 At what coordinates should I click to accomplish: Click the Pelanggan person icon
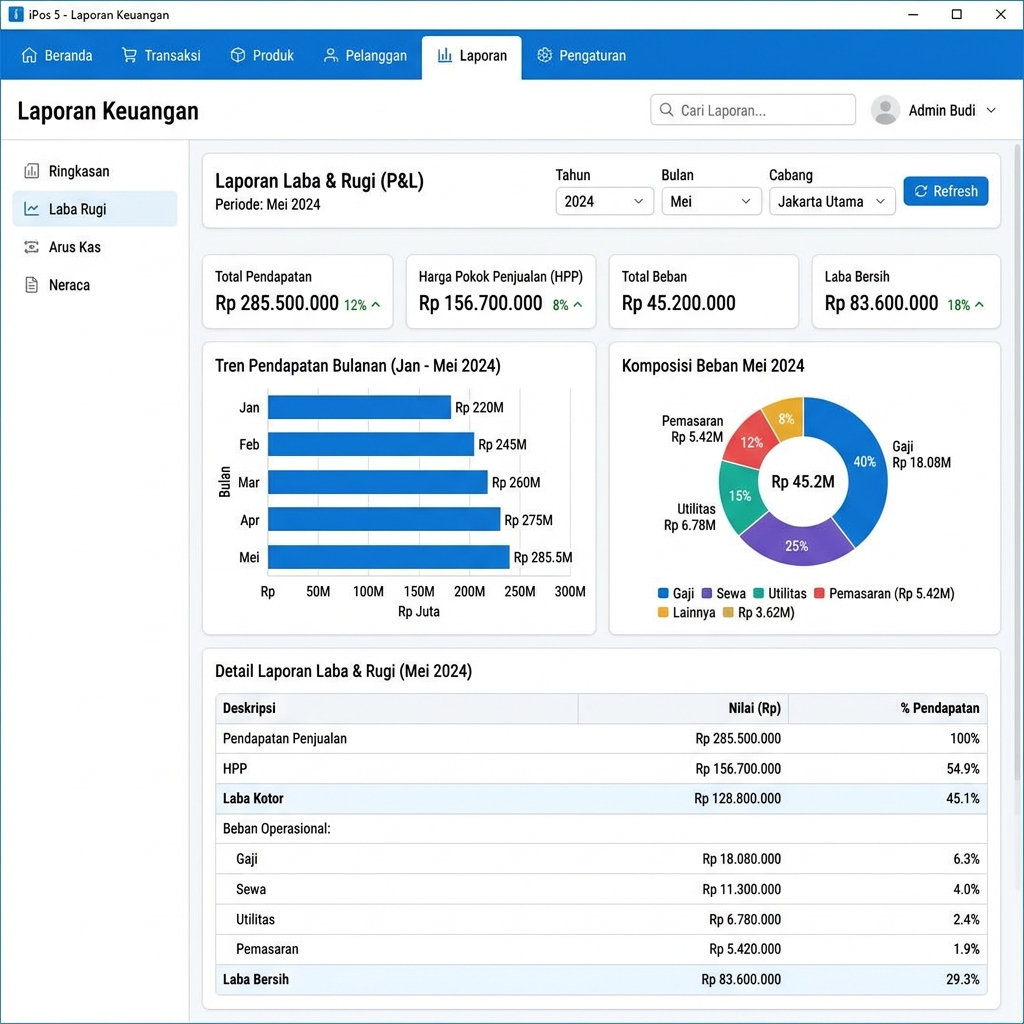tap(331, 56)
